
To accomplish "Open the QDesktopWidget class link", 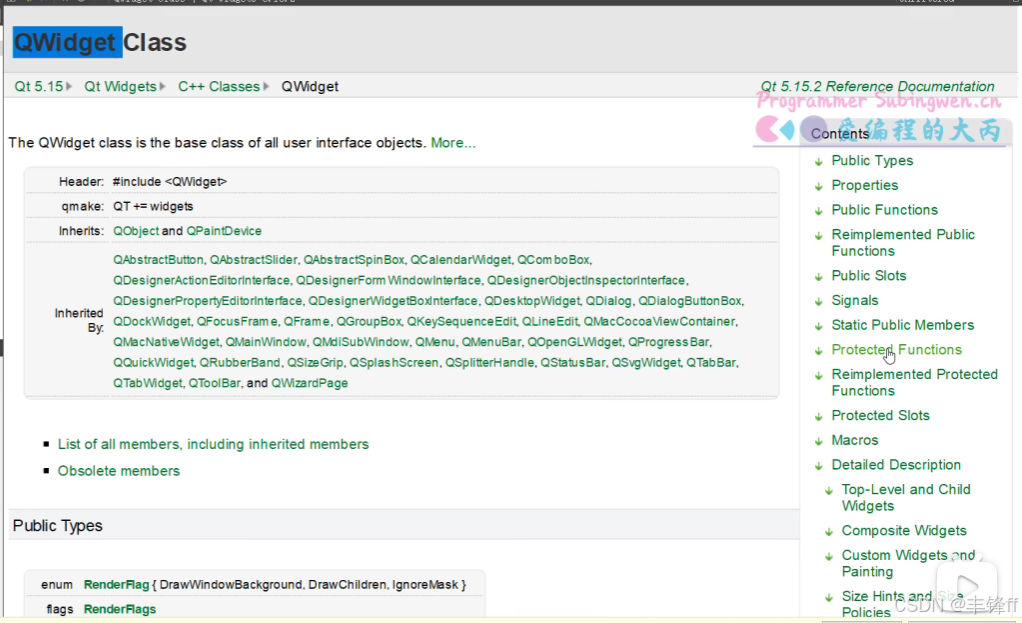I will pos(532,301).
